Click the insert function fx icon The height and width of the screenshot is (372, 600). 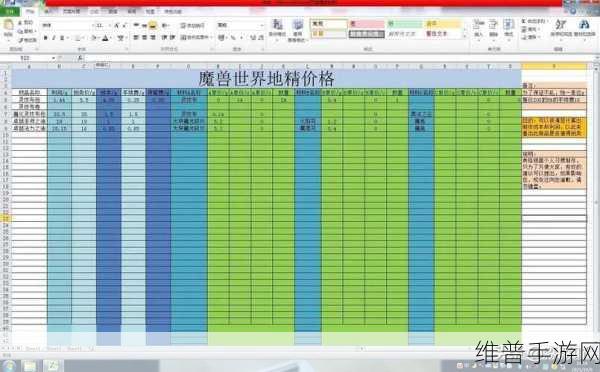click(80, 58)
